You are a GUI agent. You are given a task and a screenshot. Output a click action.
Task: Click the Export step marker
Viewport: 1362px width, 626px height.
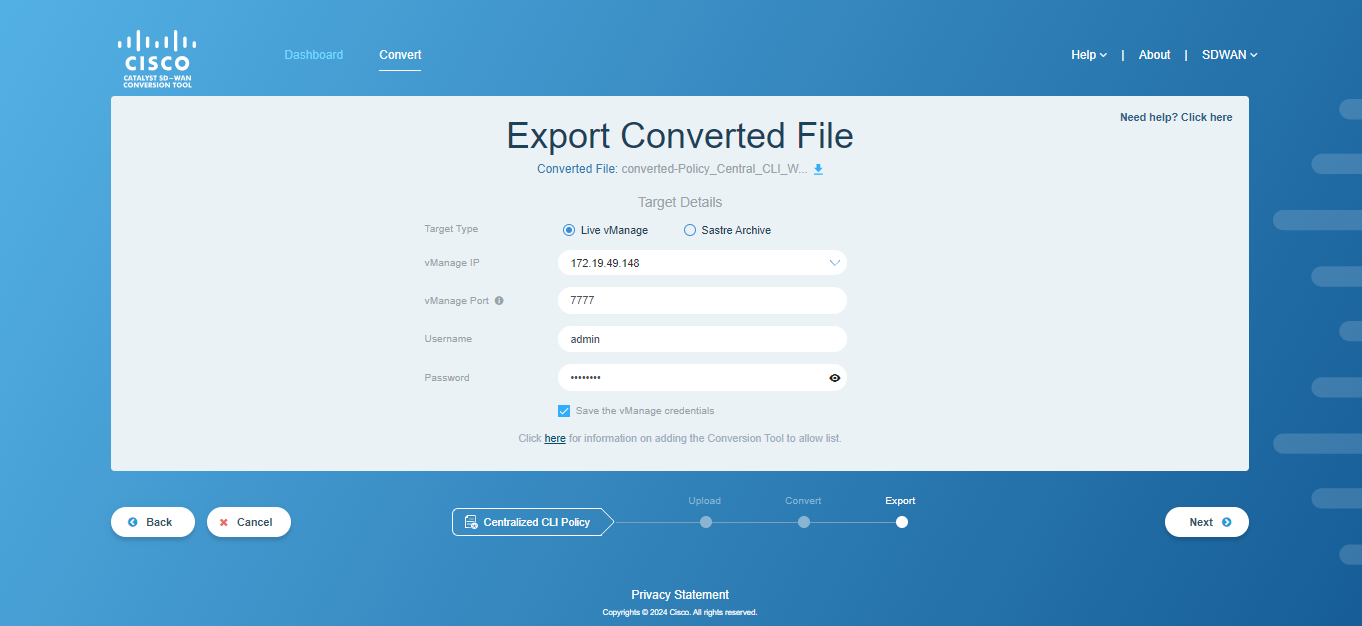click(x=902, y=522)
